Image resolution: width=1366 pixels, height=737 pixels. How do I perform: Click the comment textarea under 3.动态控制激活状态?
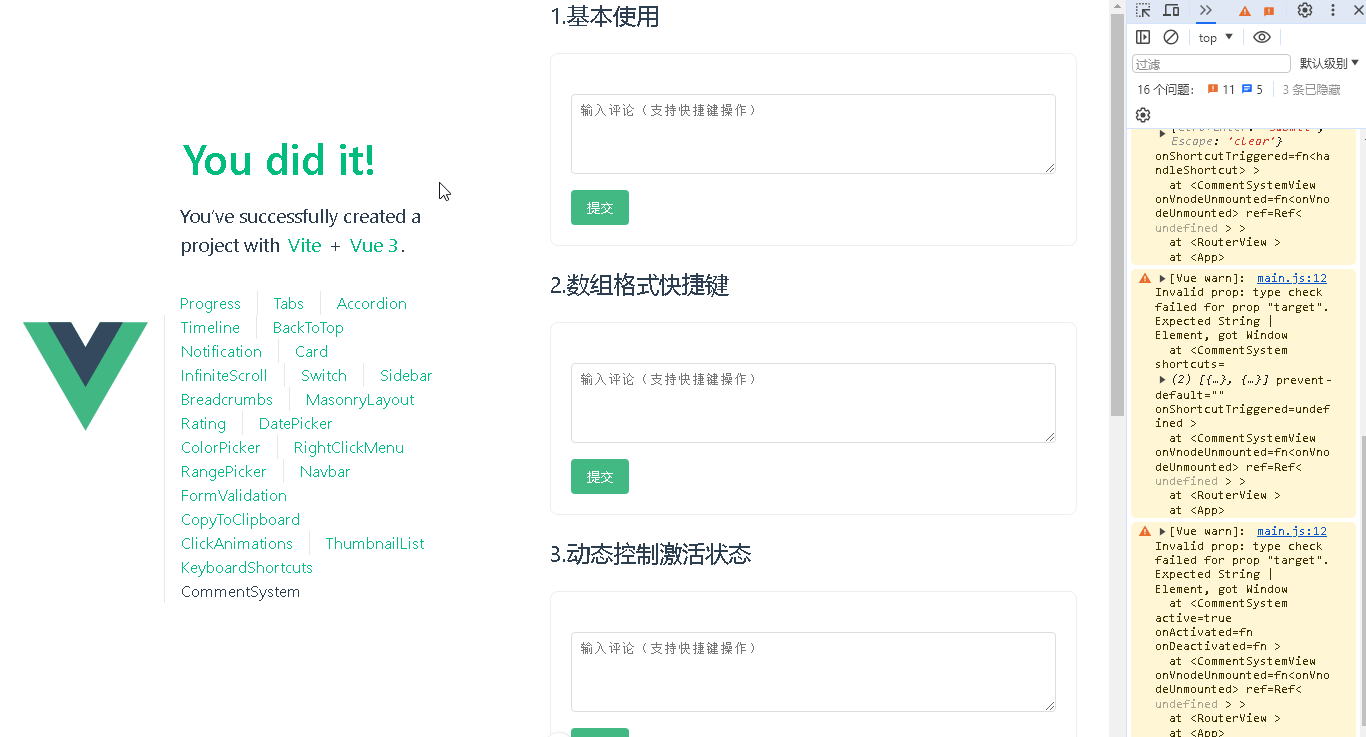[x=813, y=672]
